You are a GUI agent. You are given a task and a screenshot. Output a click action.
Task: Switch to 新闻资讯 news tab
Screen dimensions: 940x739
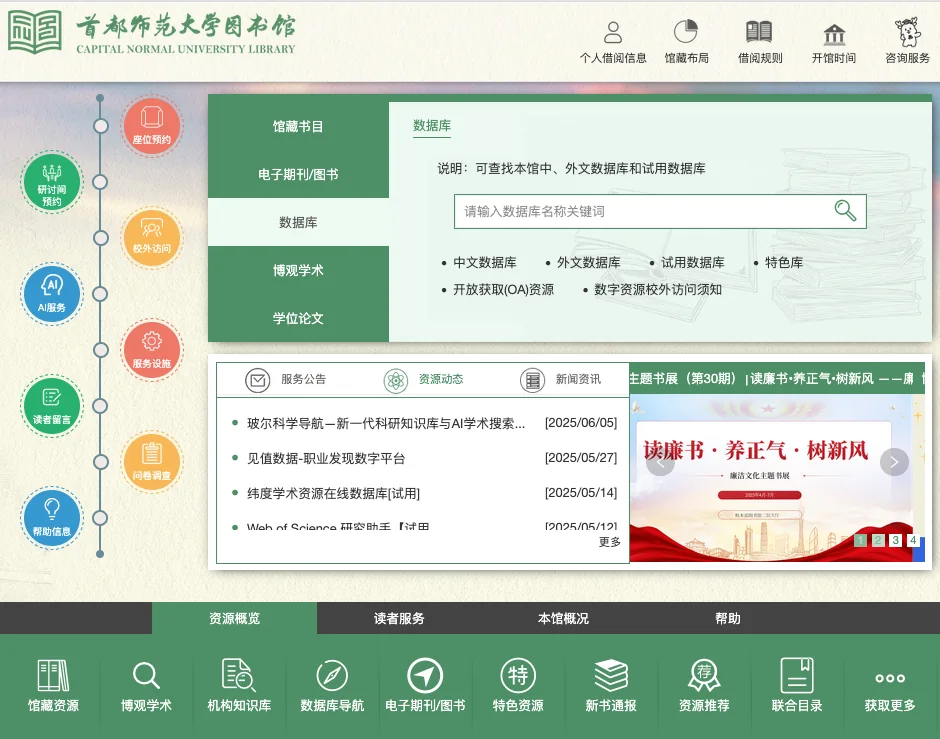click(x=561, y=380)
